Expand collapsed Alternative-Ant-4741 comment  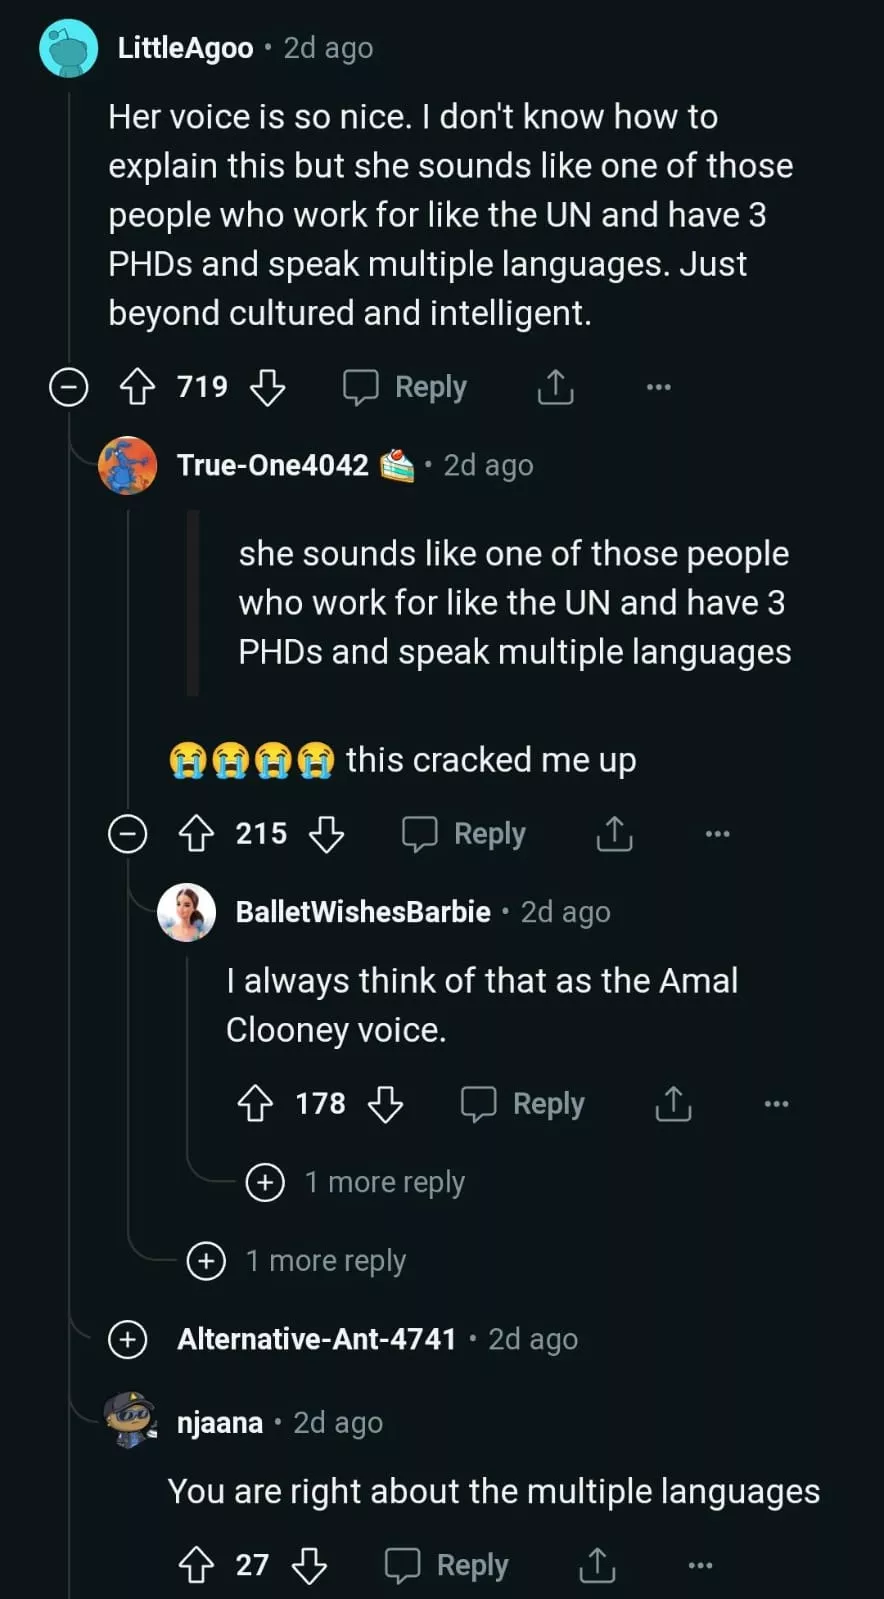tap(128, 1339)
